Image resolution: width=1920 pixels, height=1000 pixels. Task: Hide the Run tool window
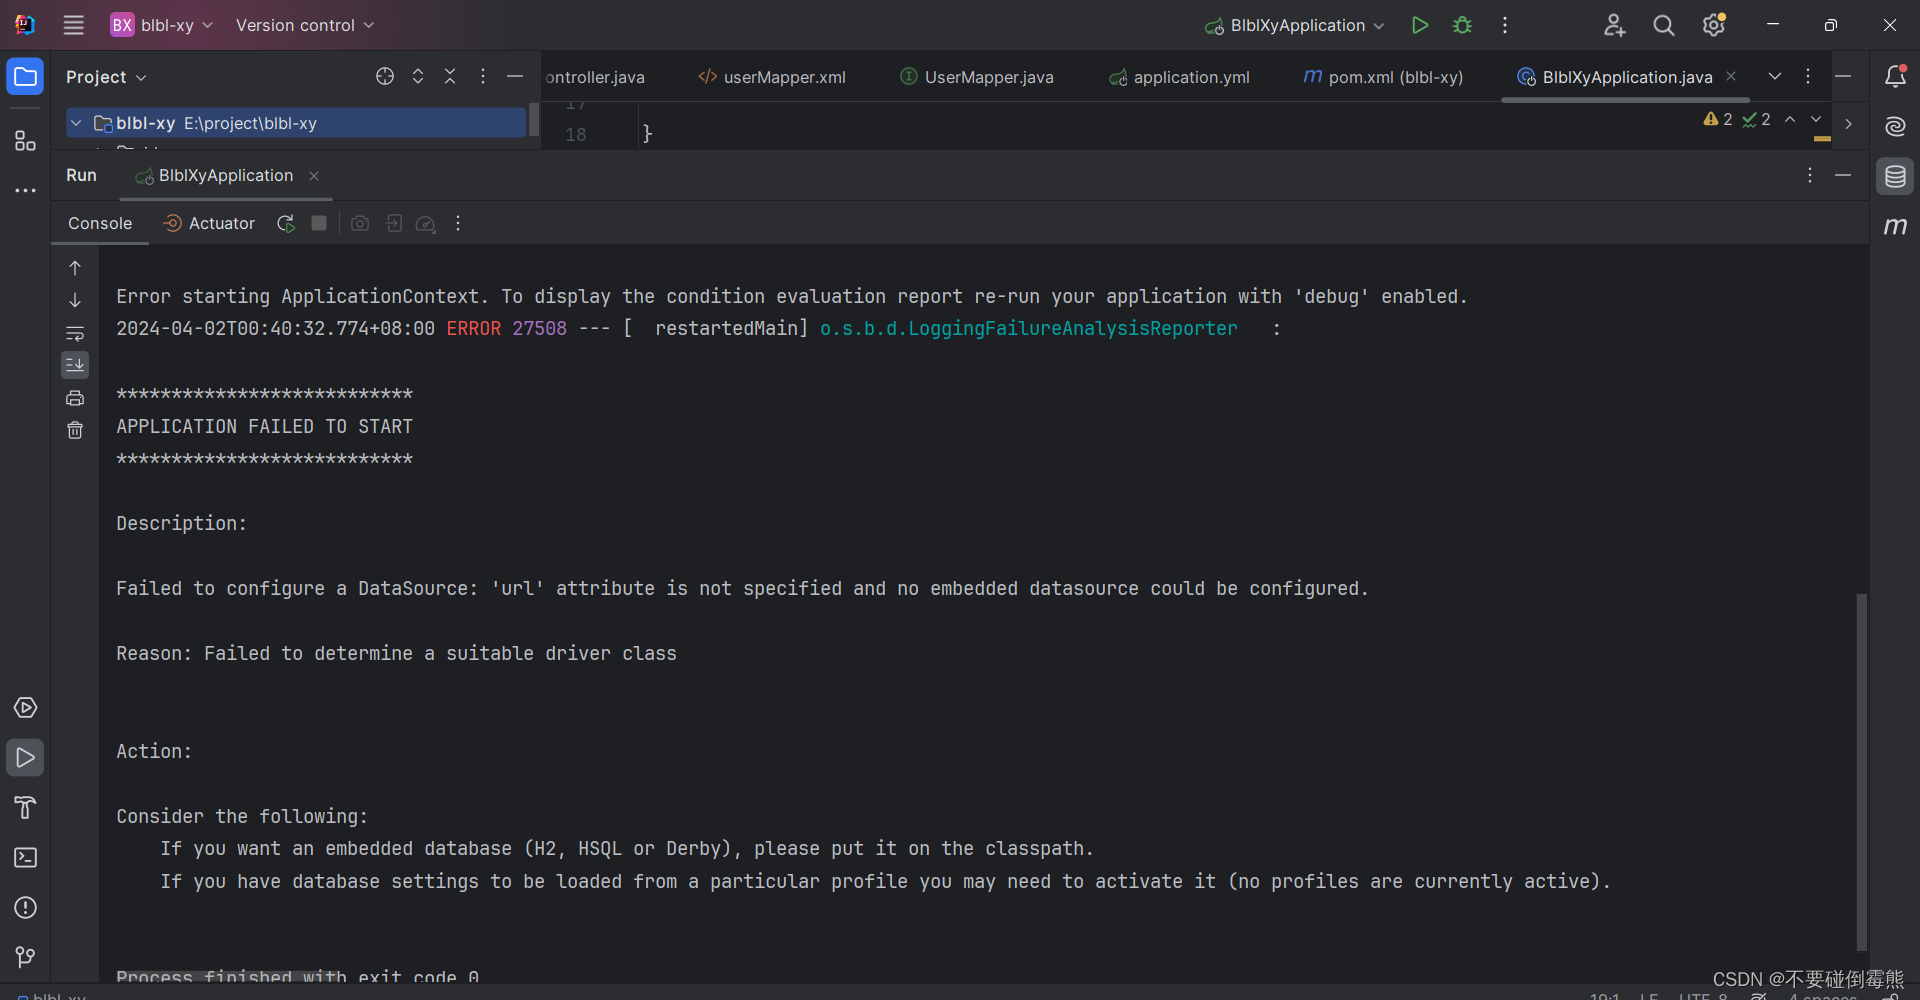point(1843,175)
